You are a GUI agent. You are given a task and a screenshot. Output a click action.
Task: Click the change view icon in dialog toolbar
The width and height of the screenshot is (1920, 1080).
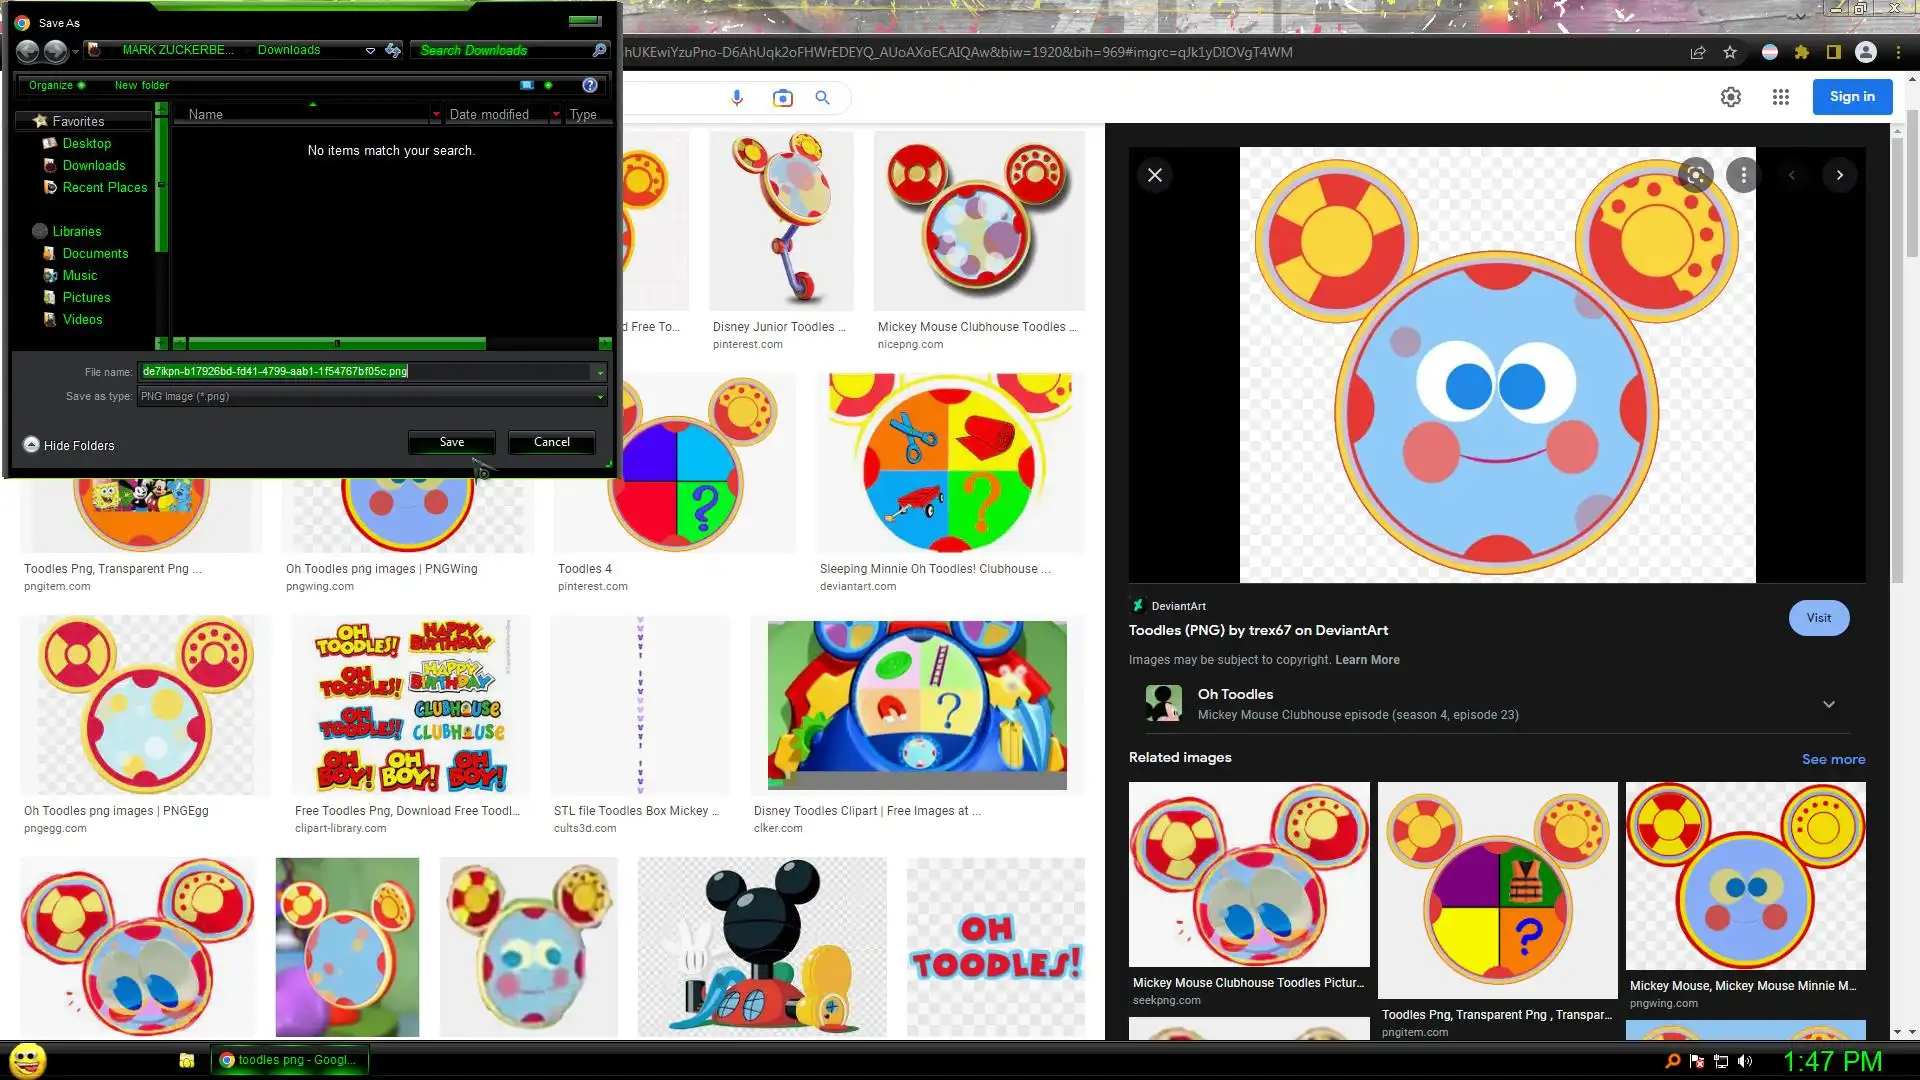527,85
